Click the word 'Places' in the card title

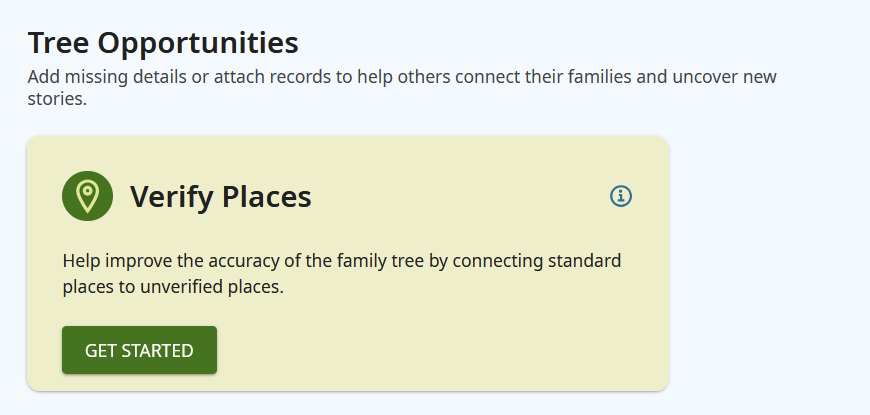tap(266, 196)
